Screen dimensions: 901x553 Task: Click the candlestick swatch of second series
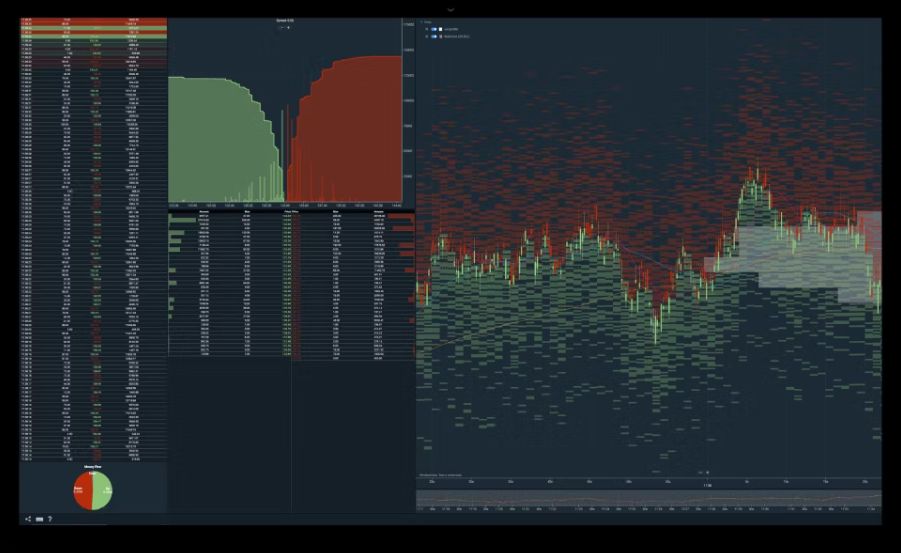point(441,36)
